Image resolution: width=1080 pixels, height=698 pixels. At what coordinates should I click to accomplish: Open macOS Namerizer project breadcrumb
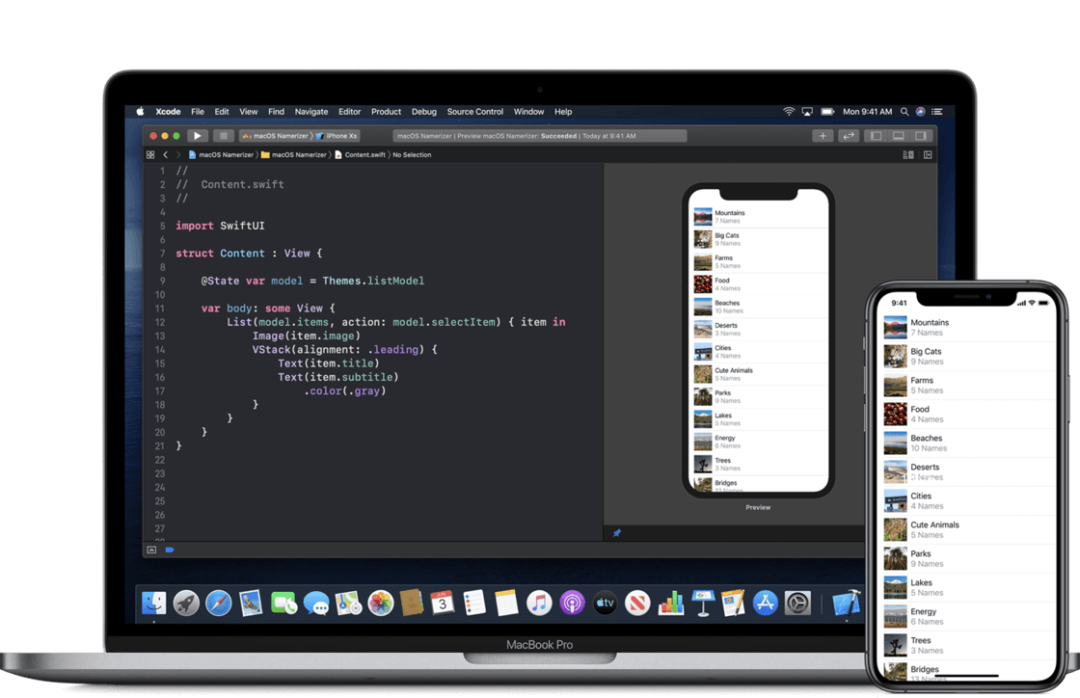tap(221, 155)
